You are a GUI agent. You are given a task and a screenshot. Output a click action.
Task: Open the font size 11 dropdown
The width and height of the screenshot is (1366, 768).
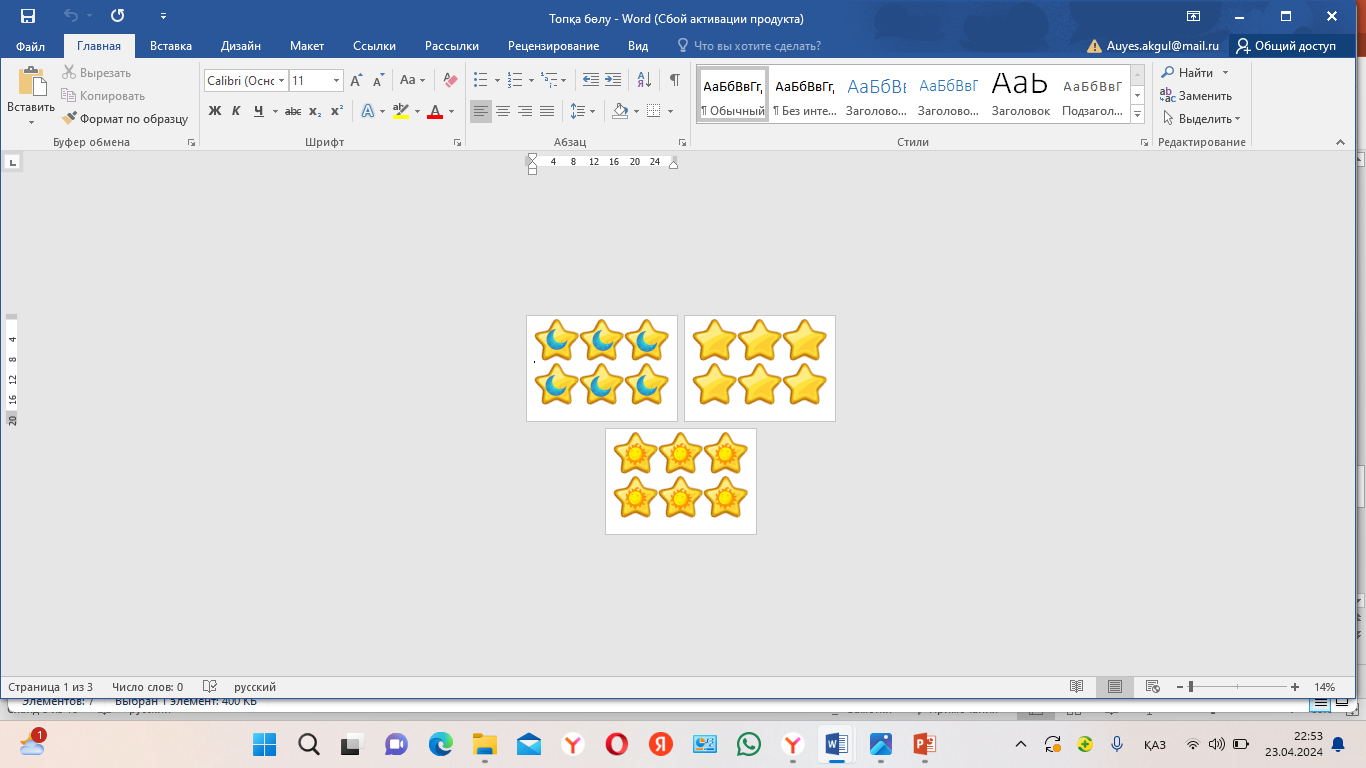(337, 80)
